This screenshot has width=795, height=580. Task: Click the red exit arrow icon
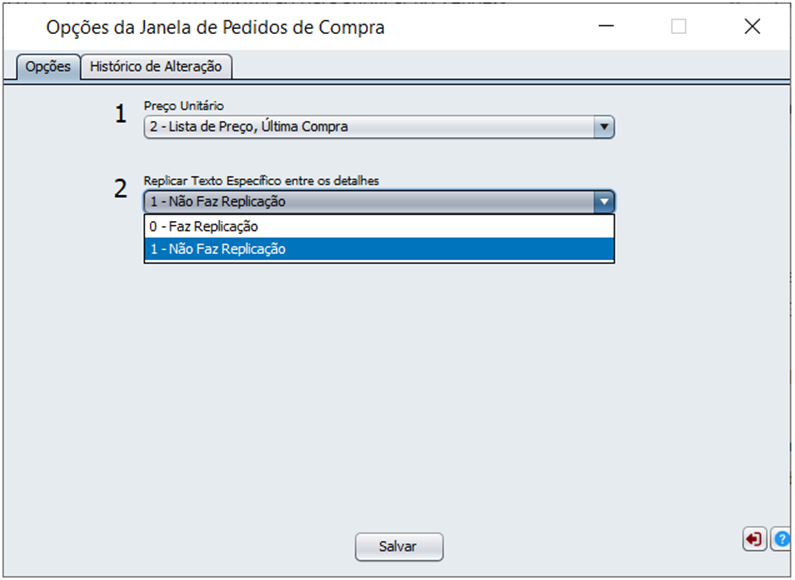[754, 539]
